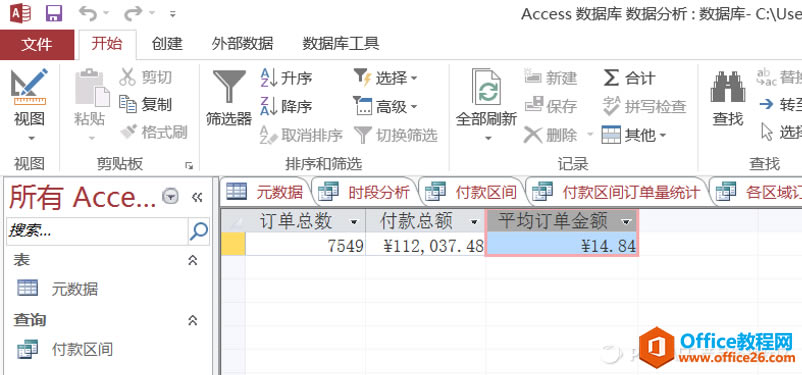Open the 其他 records dropdown
This screenshot has width=802, height=375.
point(634,135)
